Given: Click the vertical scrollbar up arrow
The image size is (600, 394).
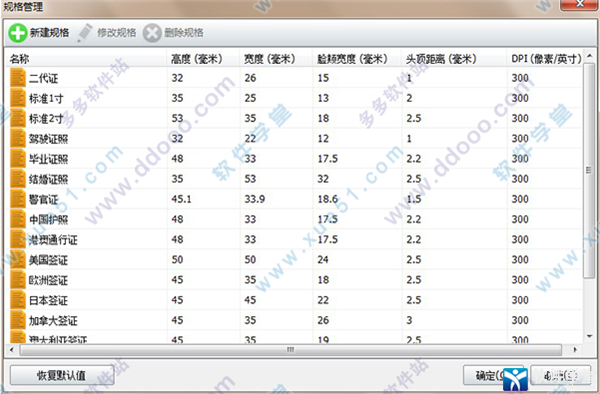Looking at the screenshot, I should coord(589,56).
